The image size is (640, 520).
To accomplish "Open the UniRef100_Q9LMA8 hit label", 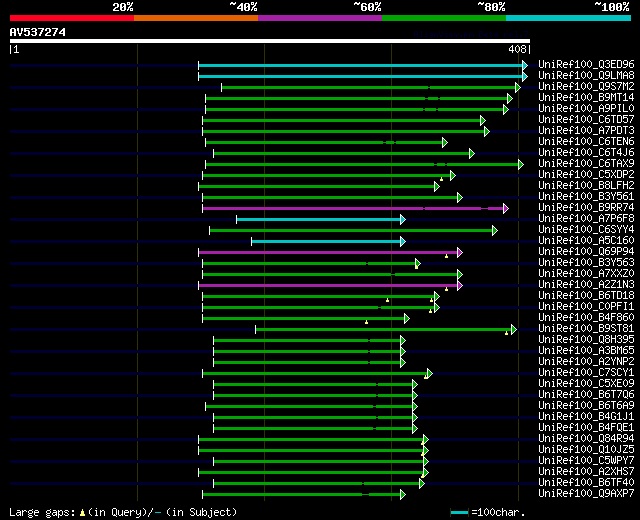I will (x=586, y=76).
